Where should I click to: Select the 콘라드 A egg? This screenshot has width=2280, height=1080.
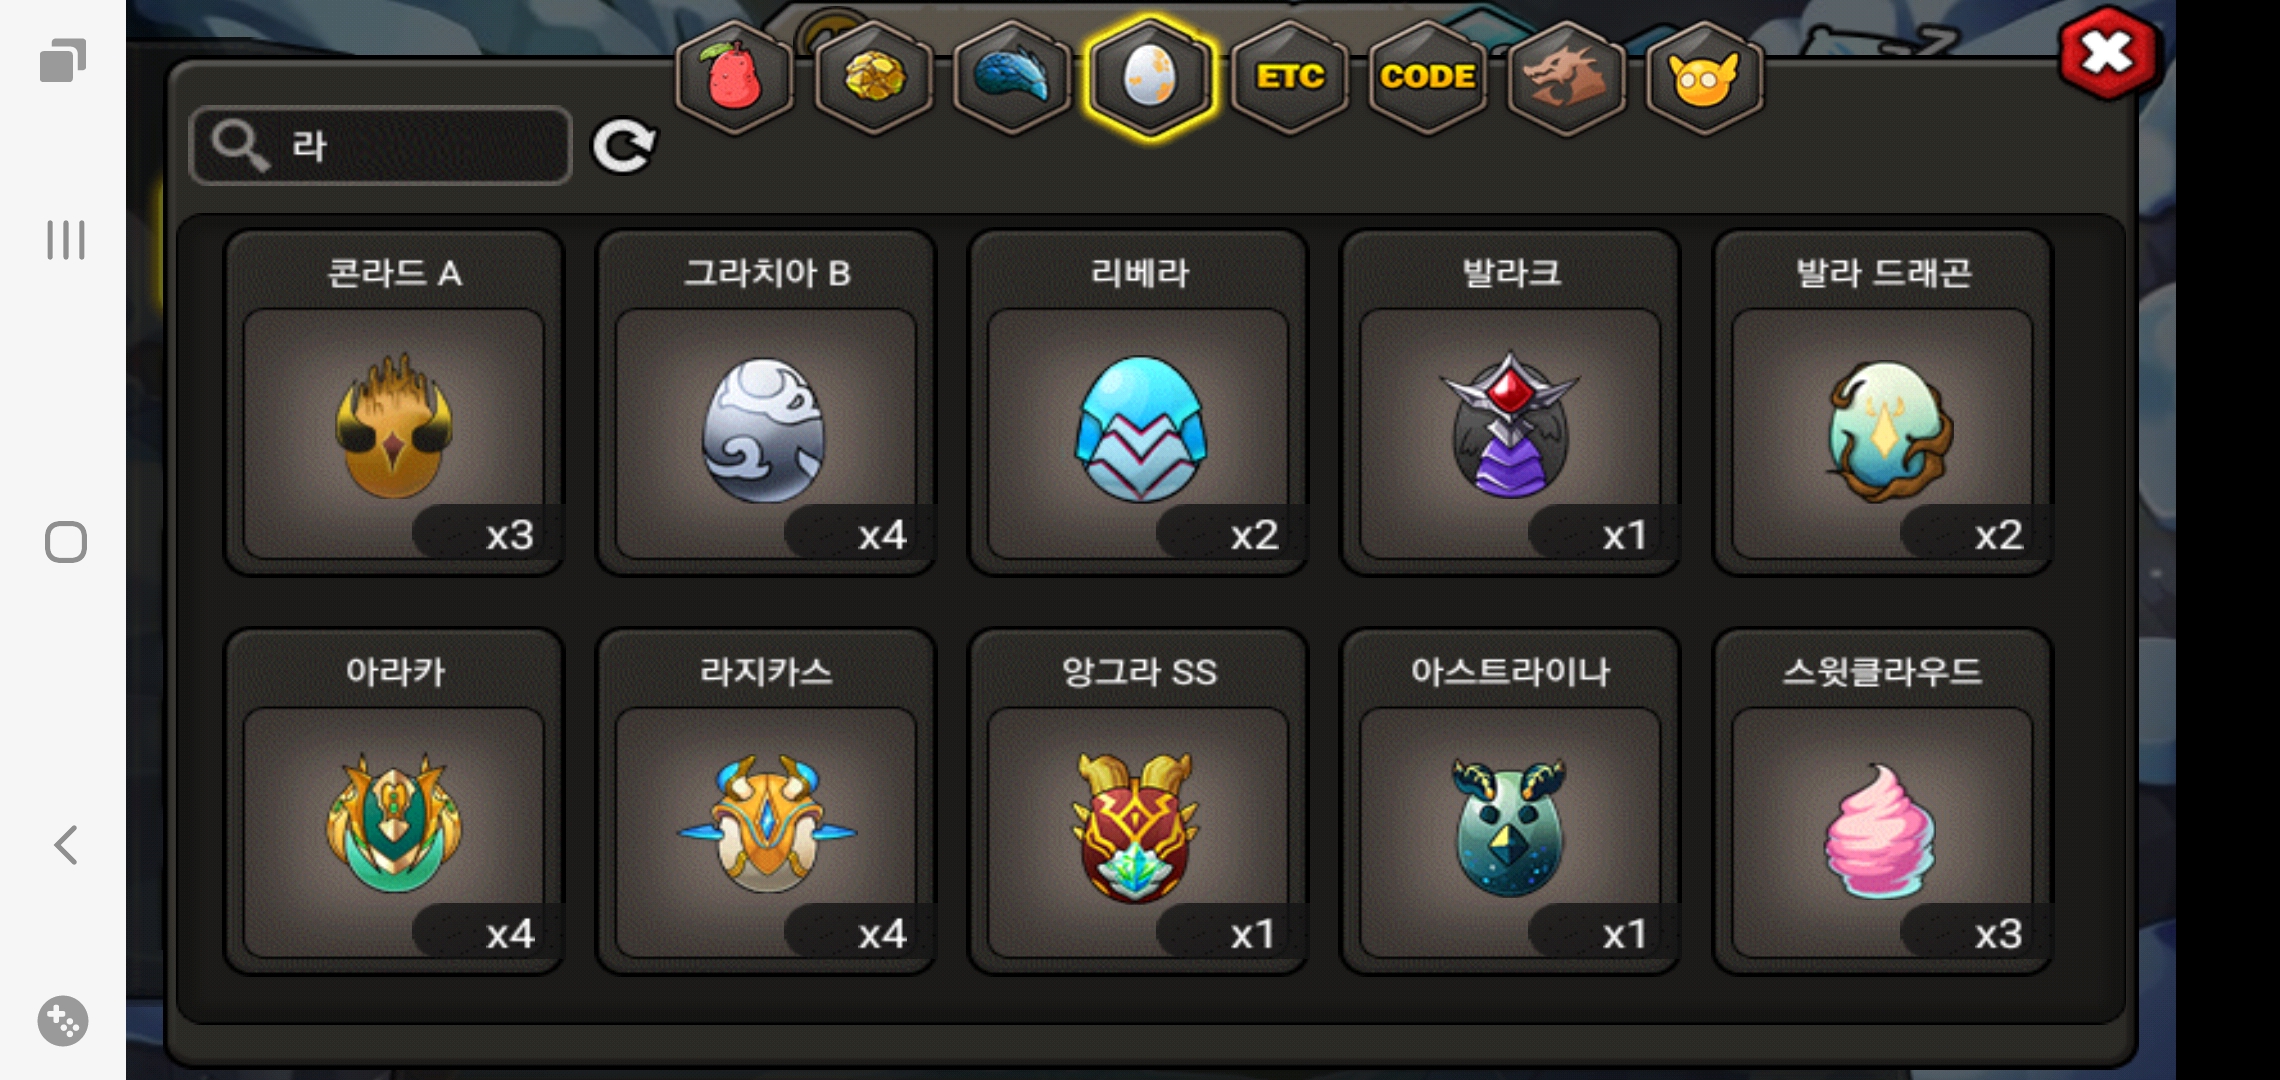pos(394,402)
